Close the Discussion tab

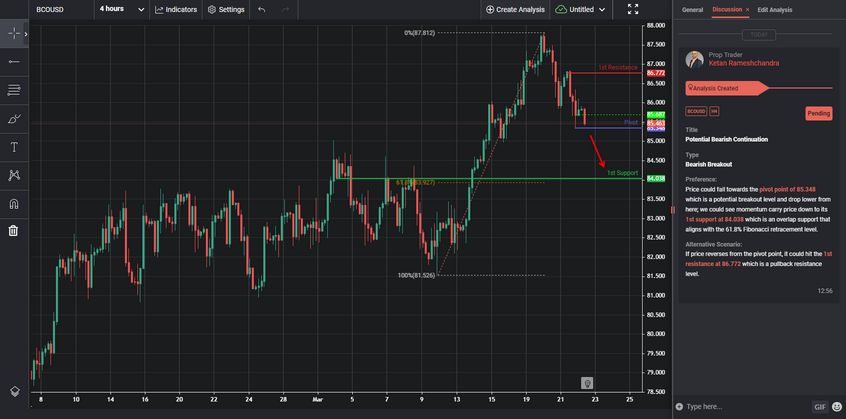click(x=747, y=10)
